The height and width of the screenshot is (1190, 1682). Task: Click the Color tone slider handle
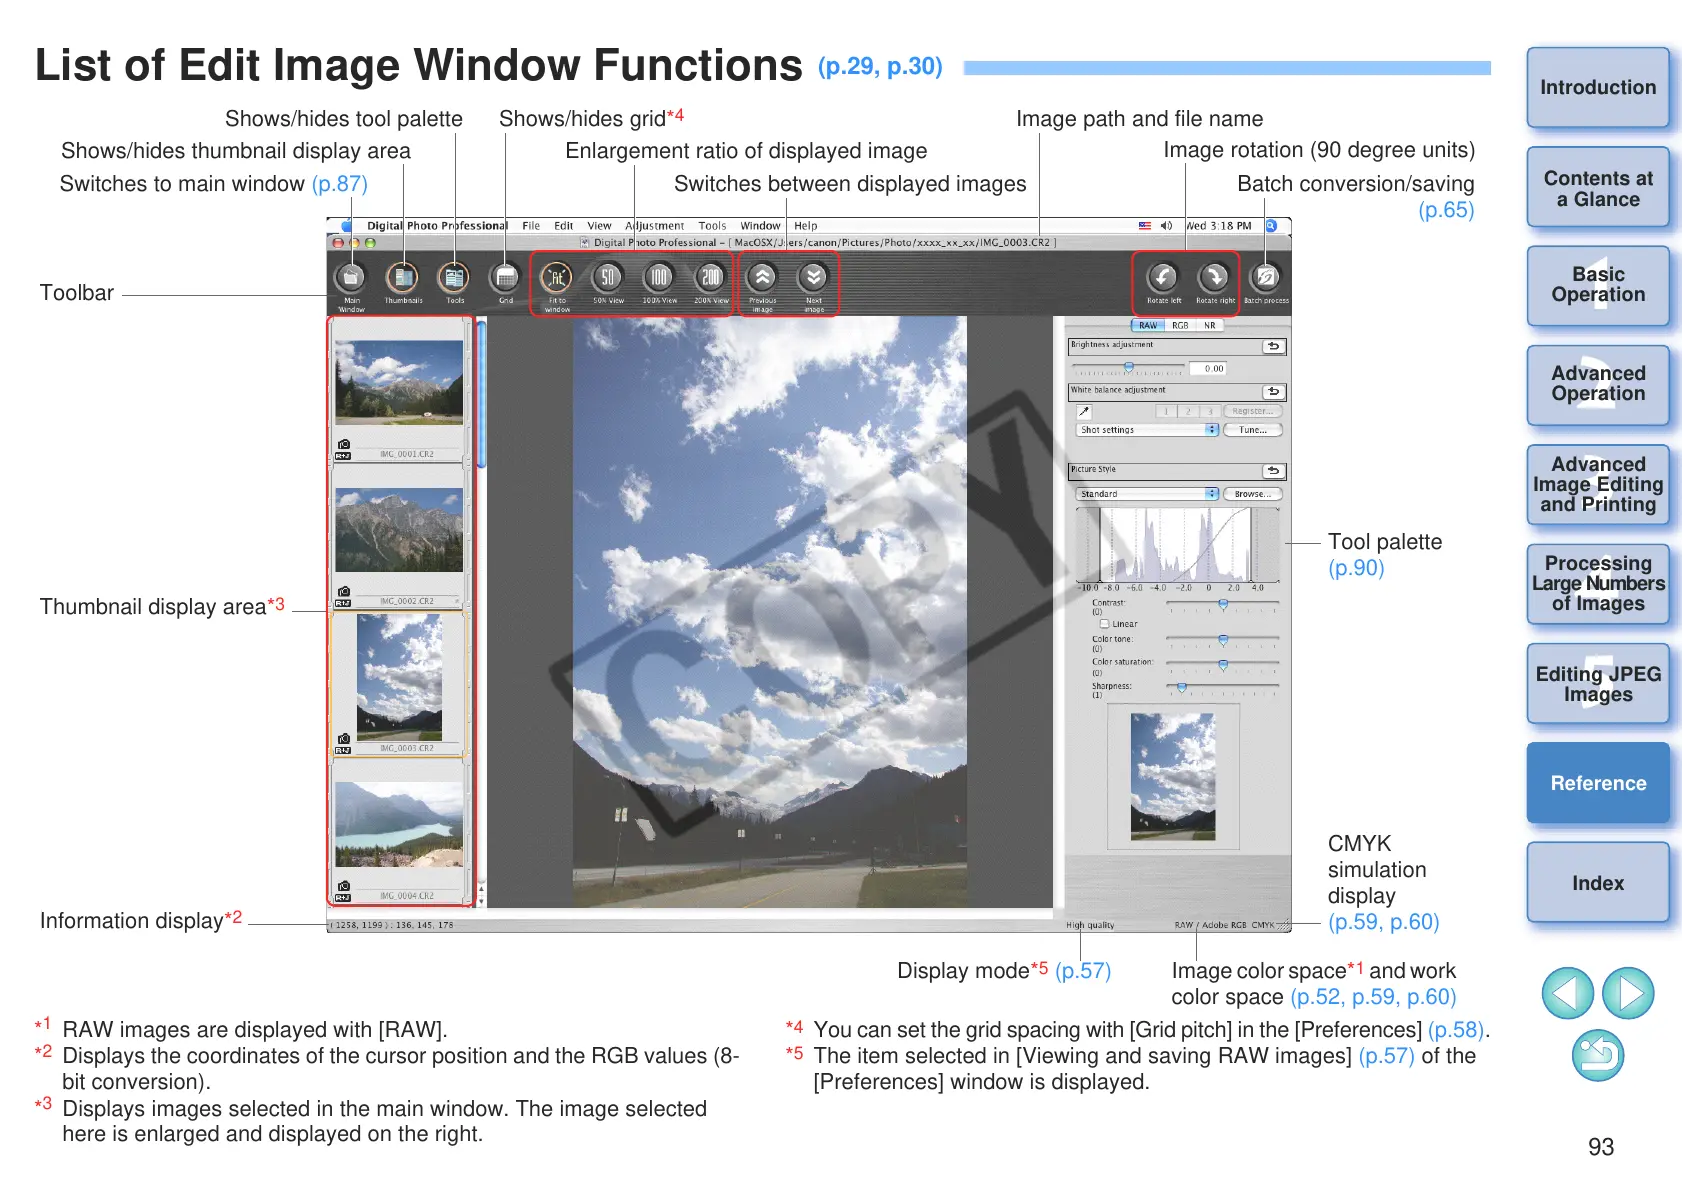pyautogui.click(x=1223, y=641)
